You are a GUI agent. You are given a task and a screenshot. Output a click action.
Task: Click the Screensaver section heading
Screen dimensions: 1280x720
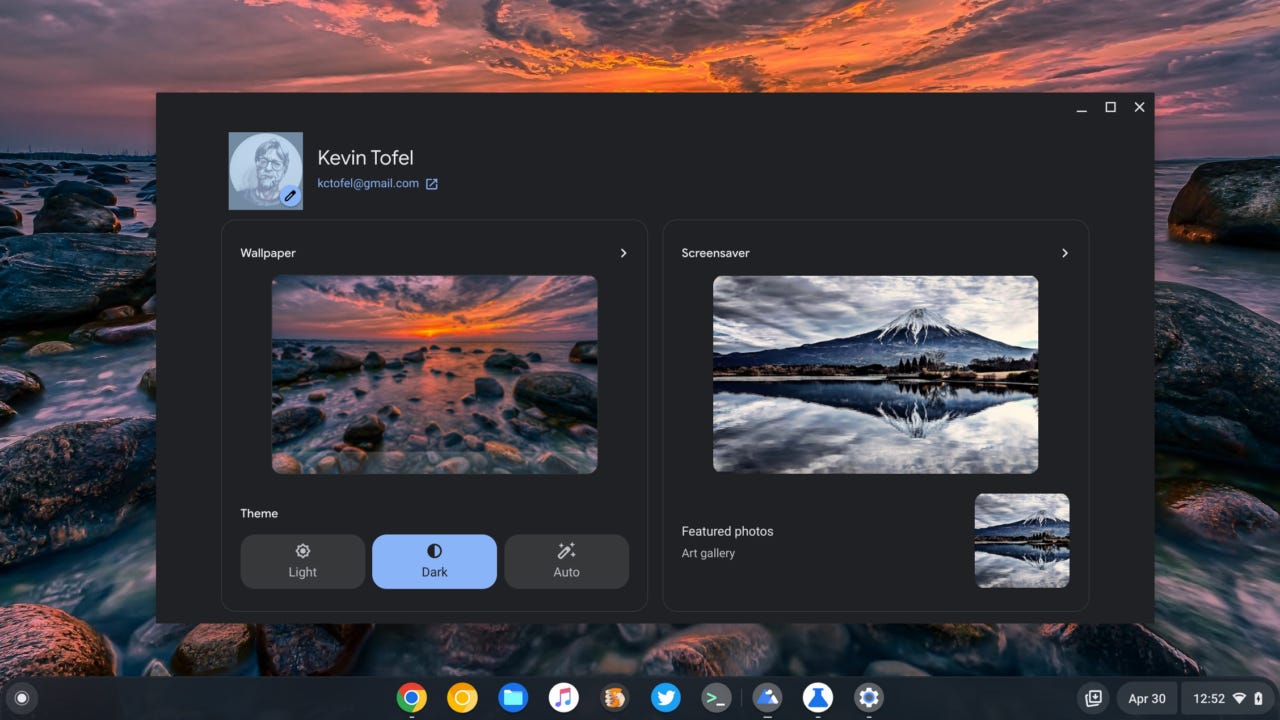pos(715,253)
